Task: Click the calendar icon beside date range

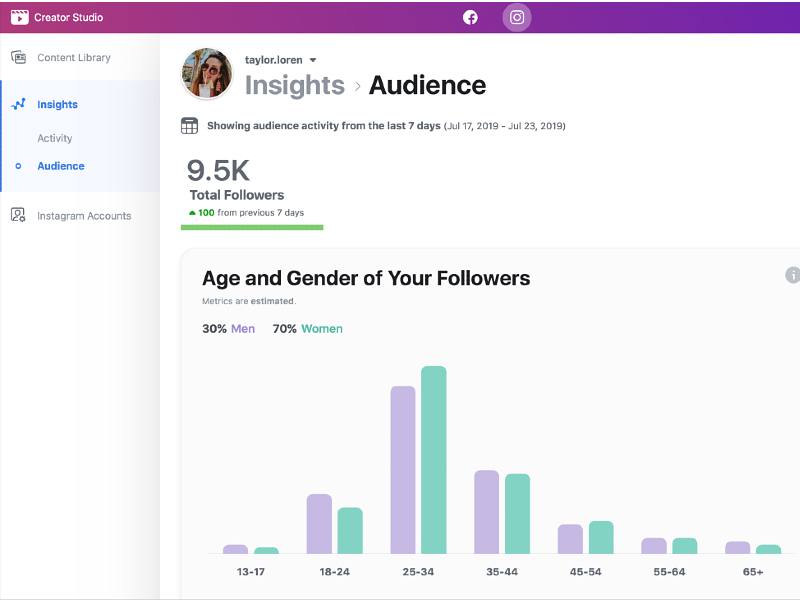Action: coord(189,126)
